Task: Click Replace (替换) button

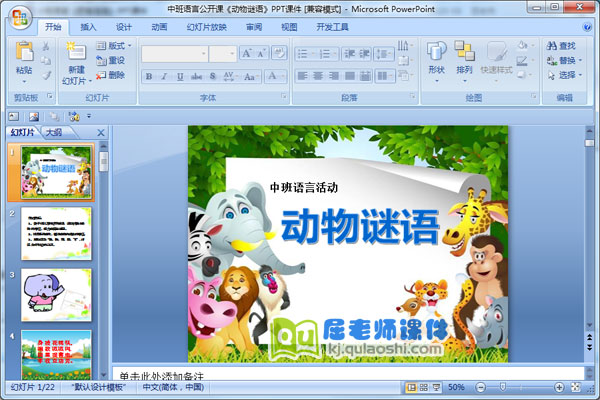Action: point(564,60)
